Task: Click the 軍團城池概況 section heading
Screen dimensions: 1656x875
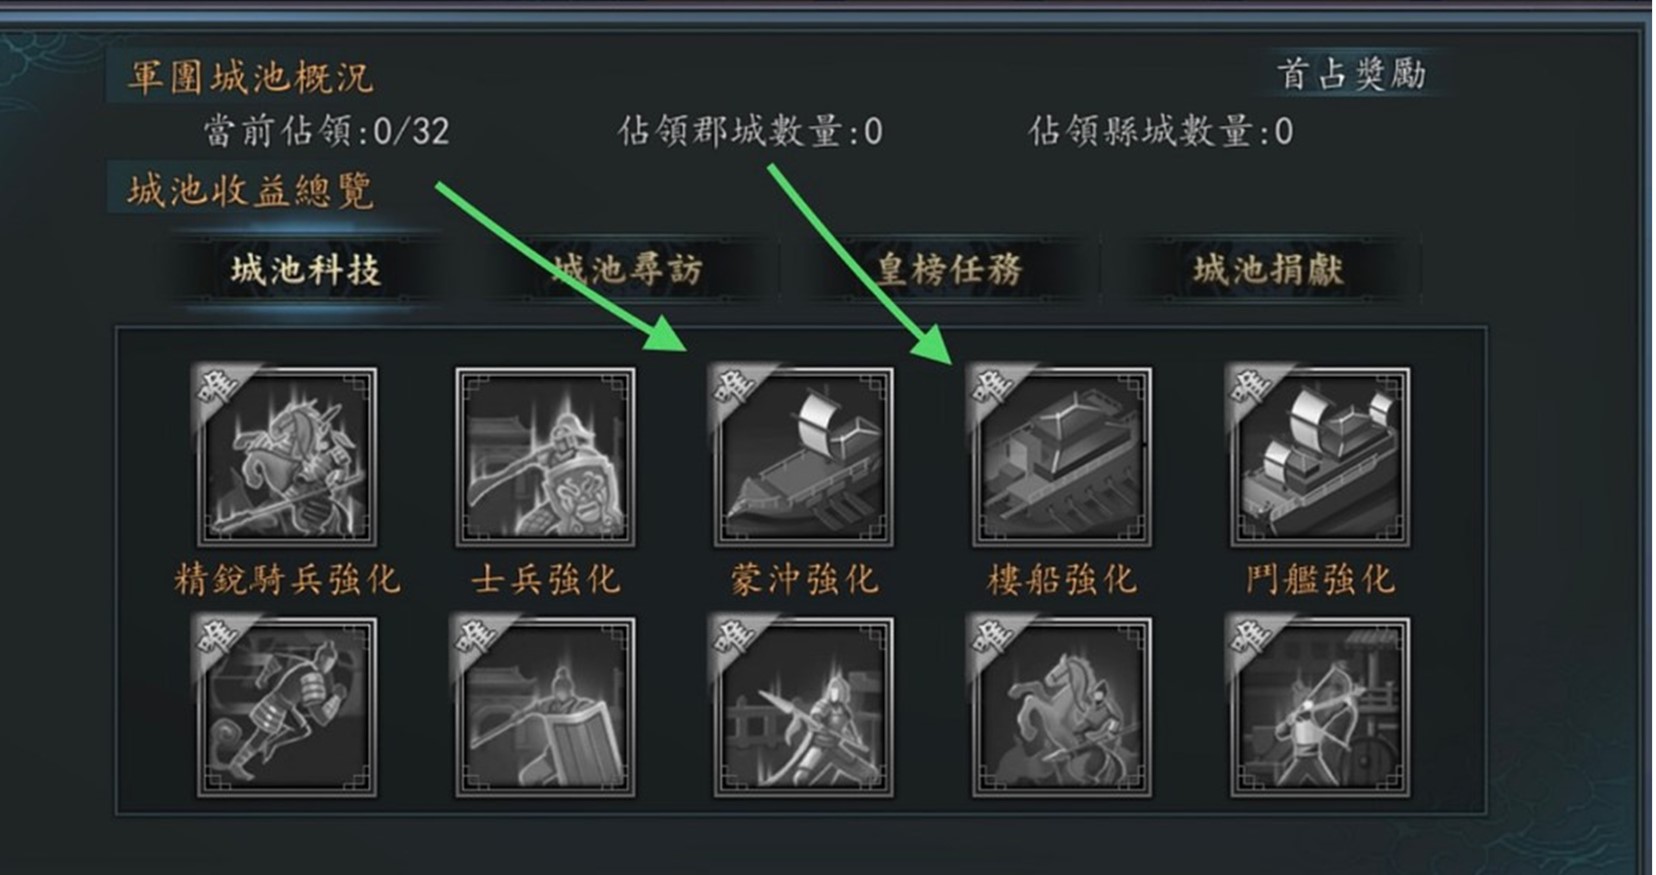Action: click(x=250, y=77)
